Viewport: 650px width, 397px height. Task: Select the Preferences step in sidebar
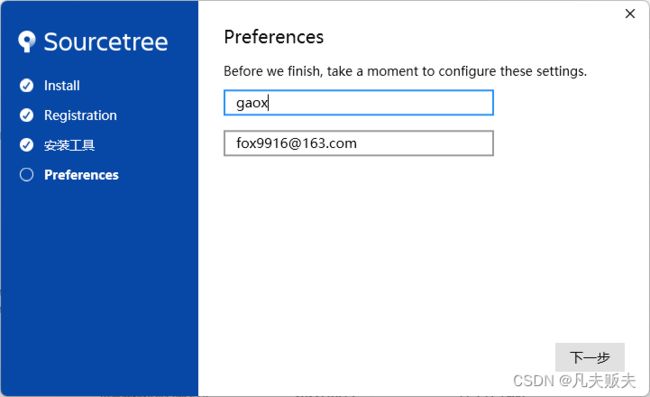81,175
